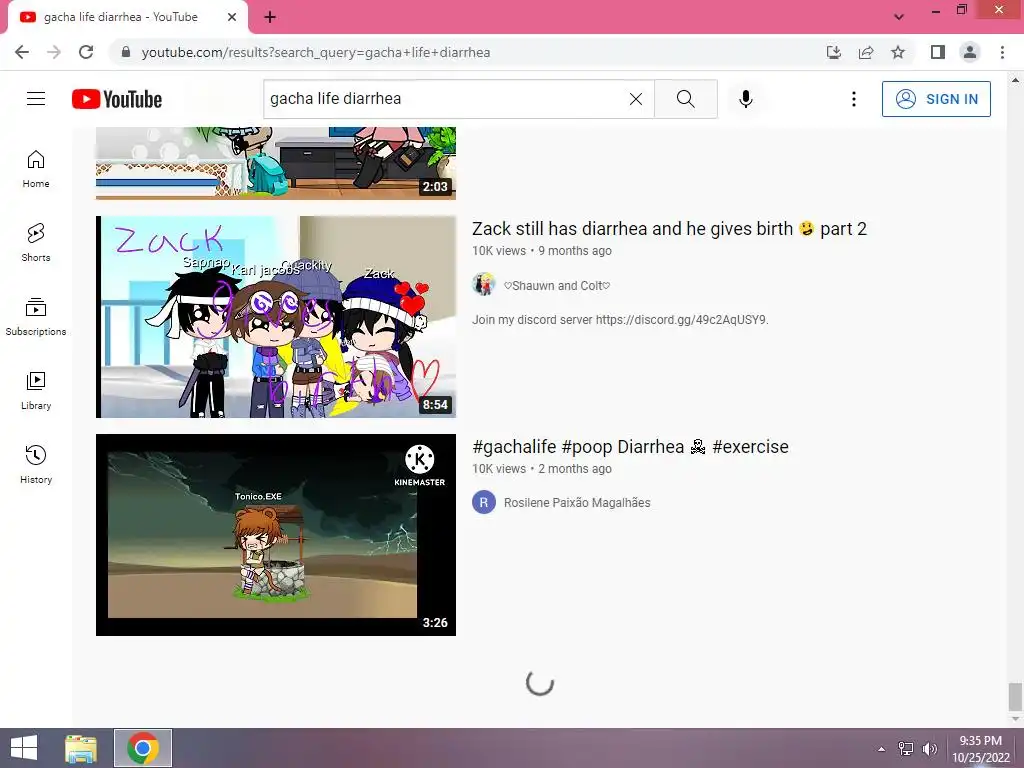
Task: Reload the page
Action: point(86,52)
